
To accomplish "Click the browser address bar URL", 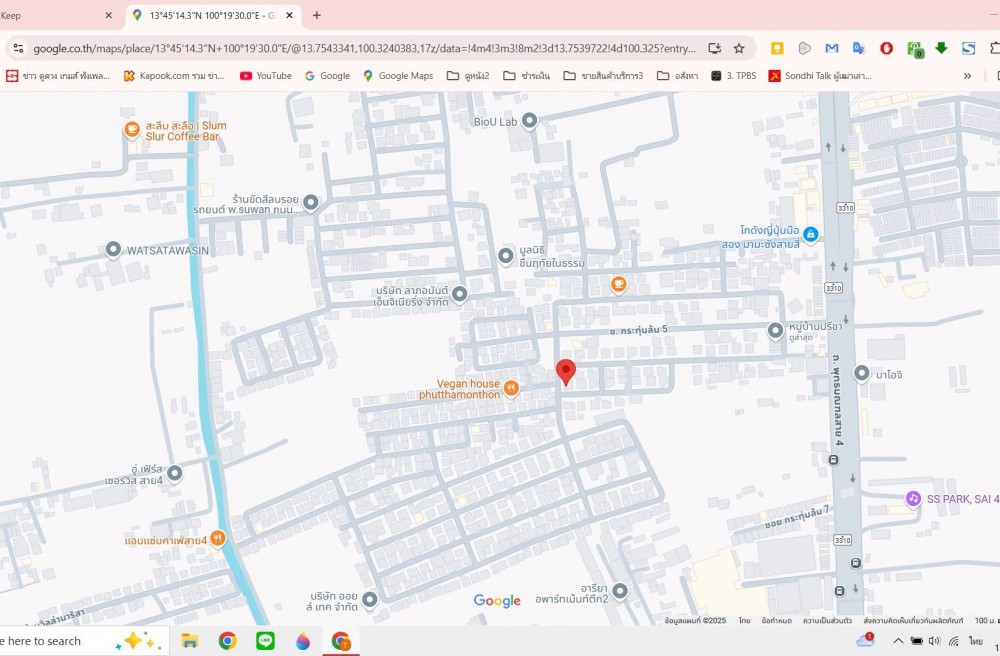I will (364, 48).
